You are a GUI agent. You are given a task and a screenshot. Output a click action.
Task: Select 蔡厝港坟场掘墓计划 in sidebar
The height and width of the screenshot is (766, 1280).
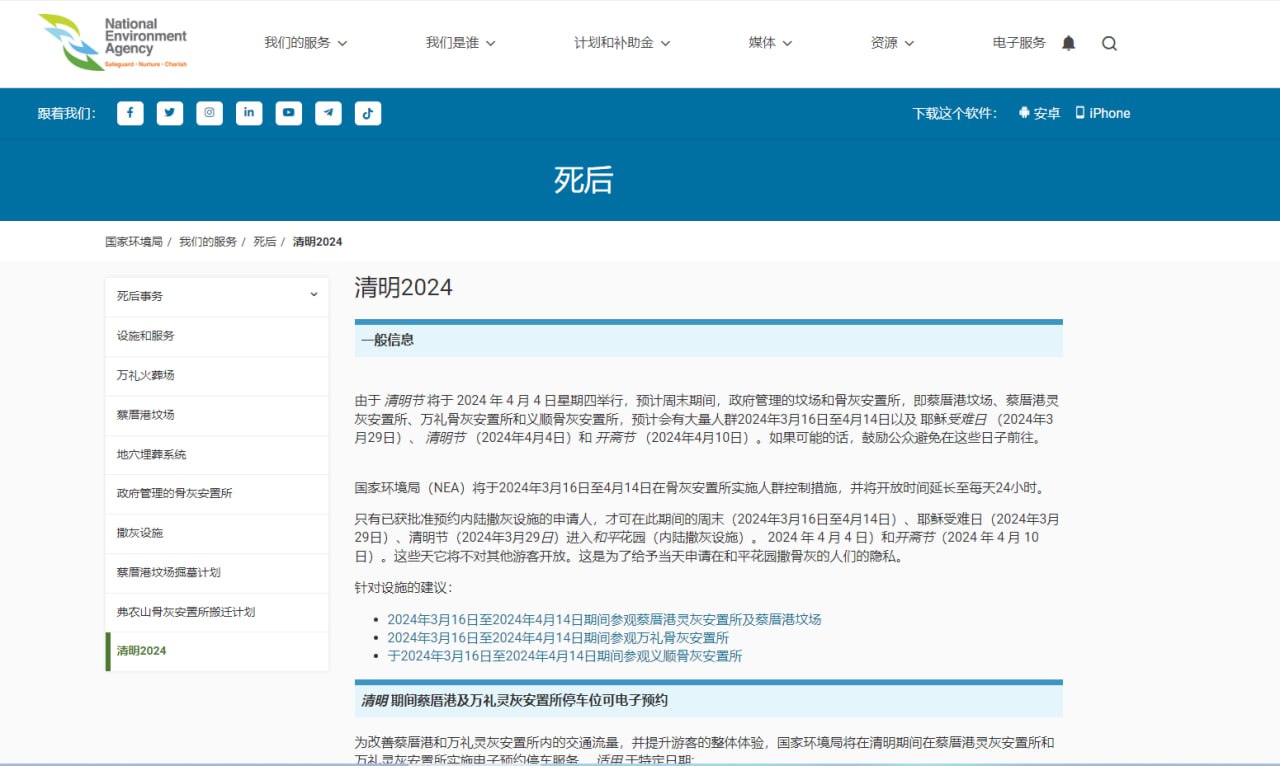tap(217, 572)
